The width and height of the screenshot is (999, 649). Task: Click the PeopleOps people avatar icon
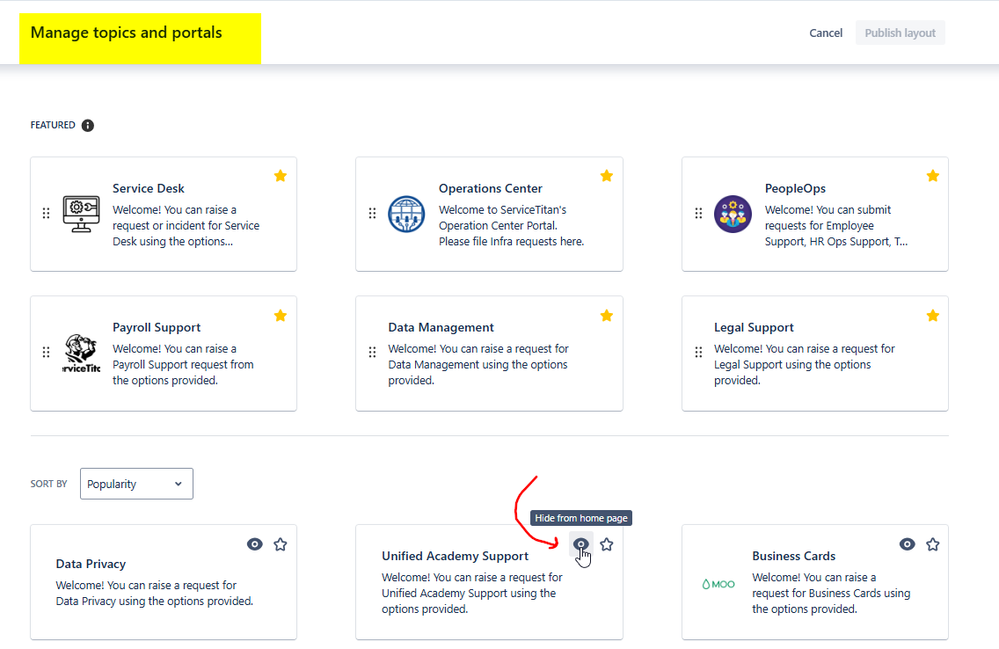click(x=733, y=213)
